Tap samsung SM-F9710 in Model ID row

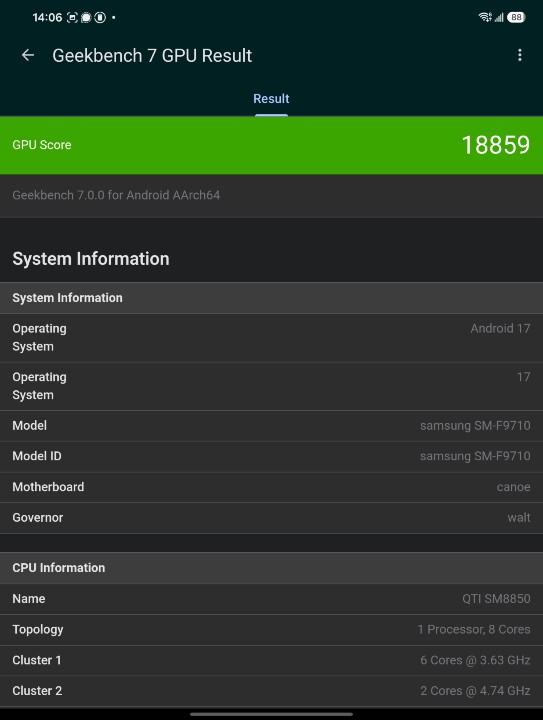click(x=475, y=456)
